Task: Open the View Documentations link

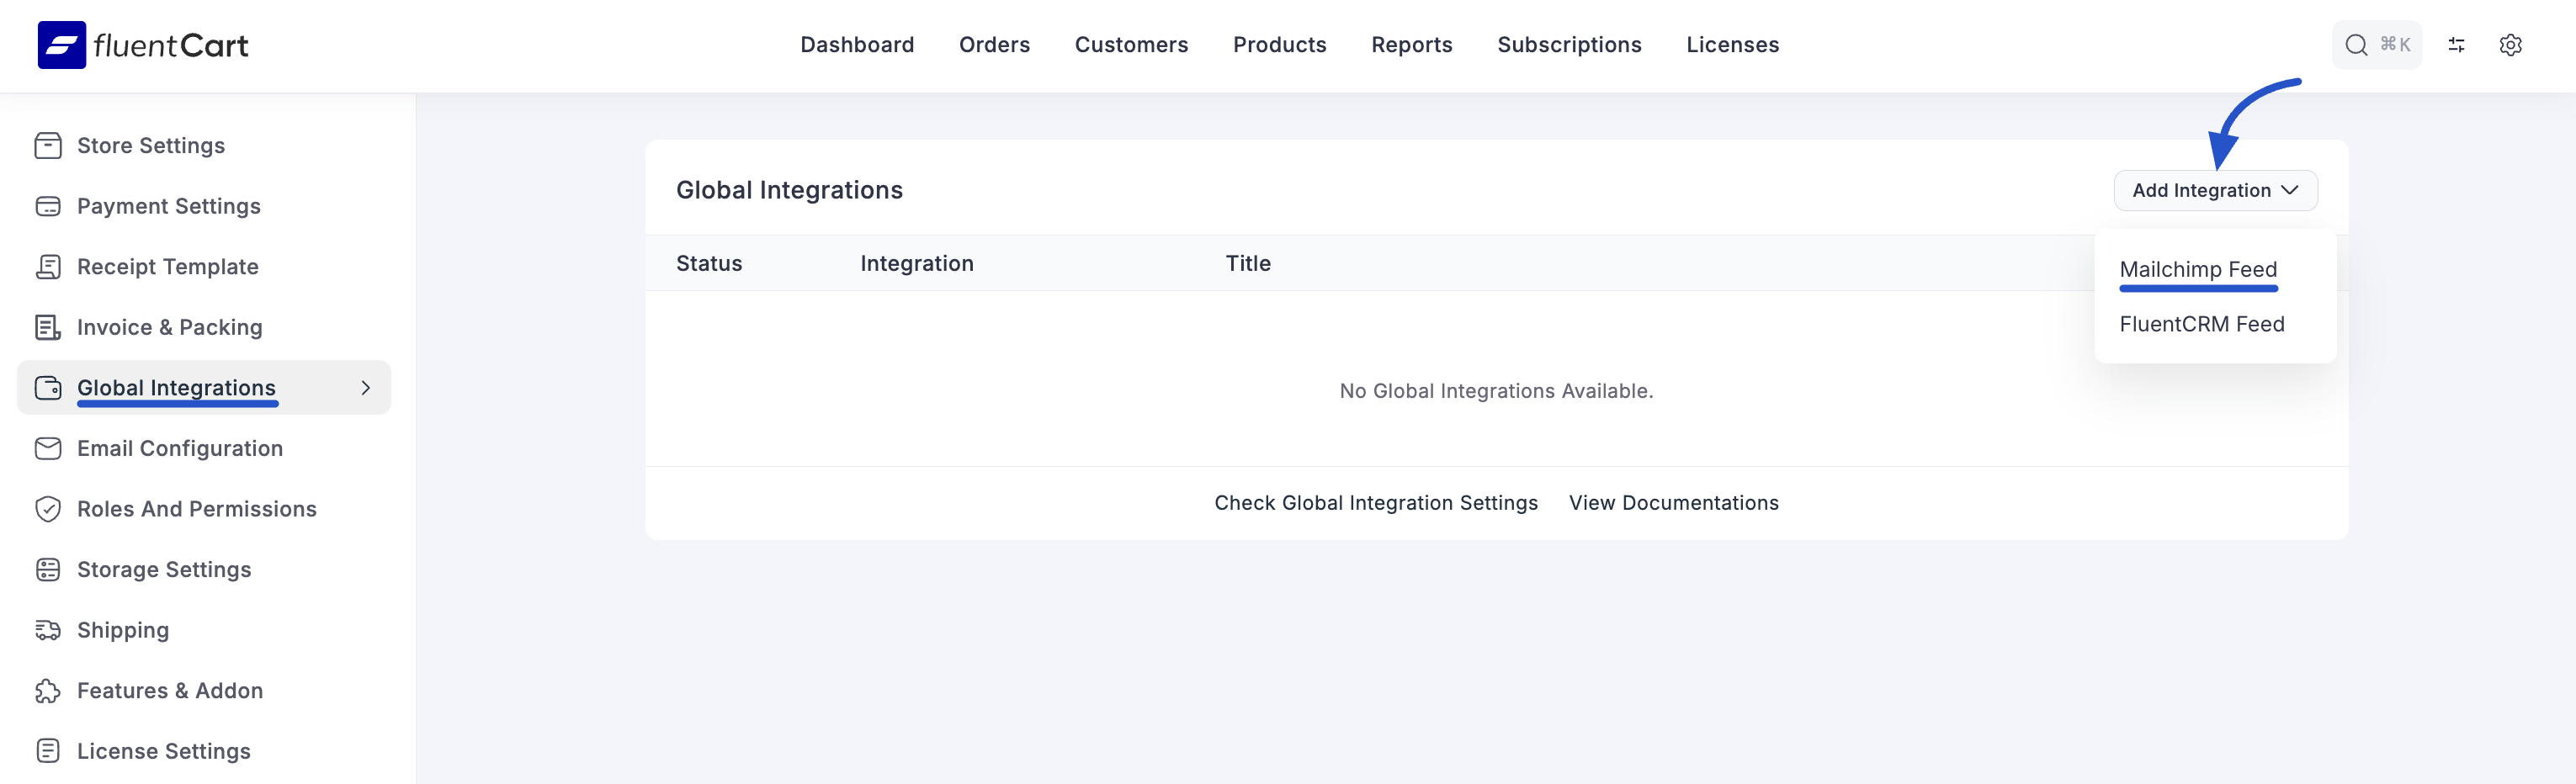Action: pos(1673,503)
